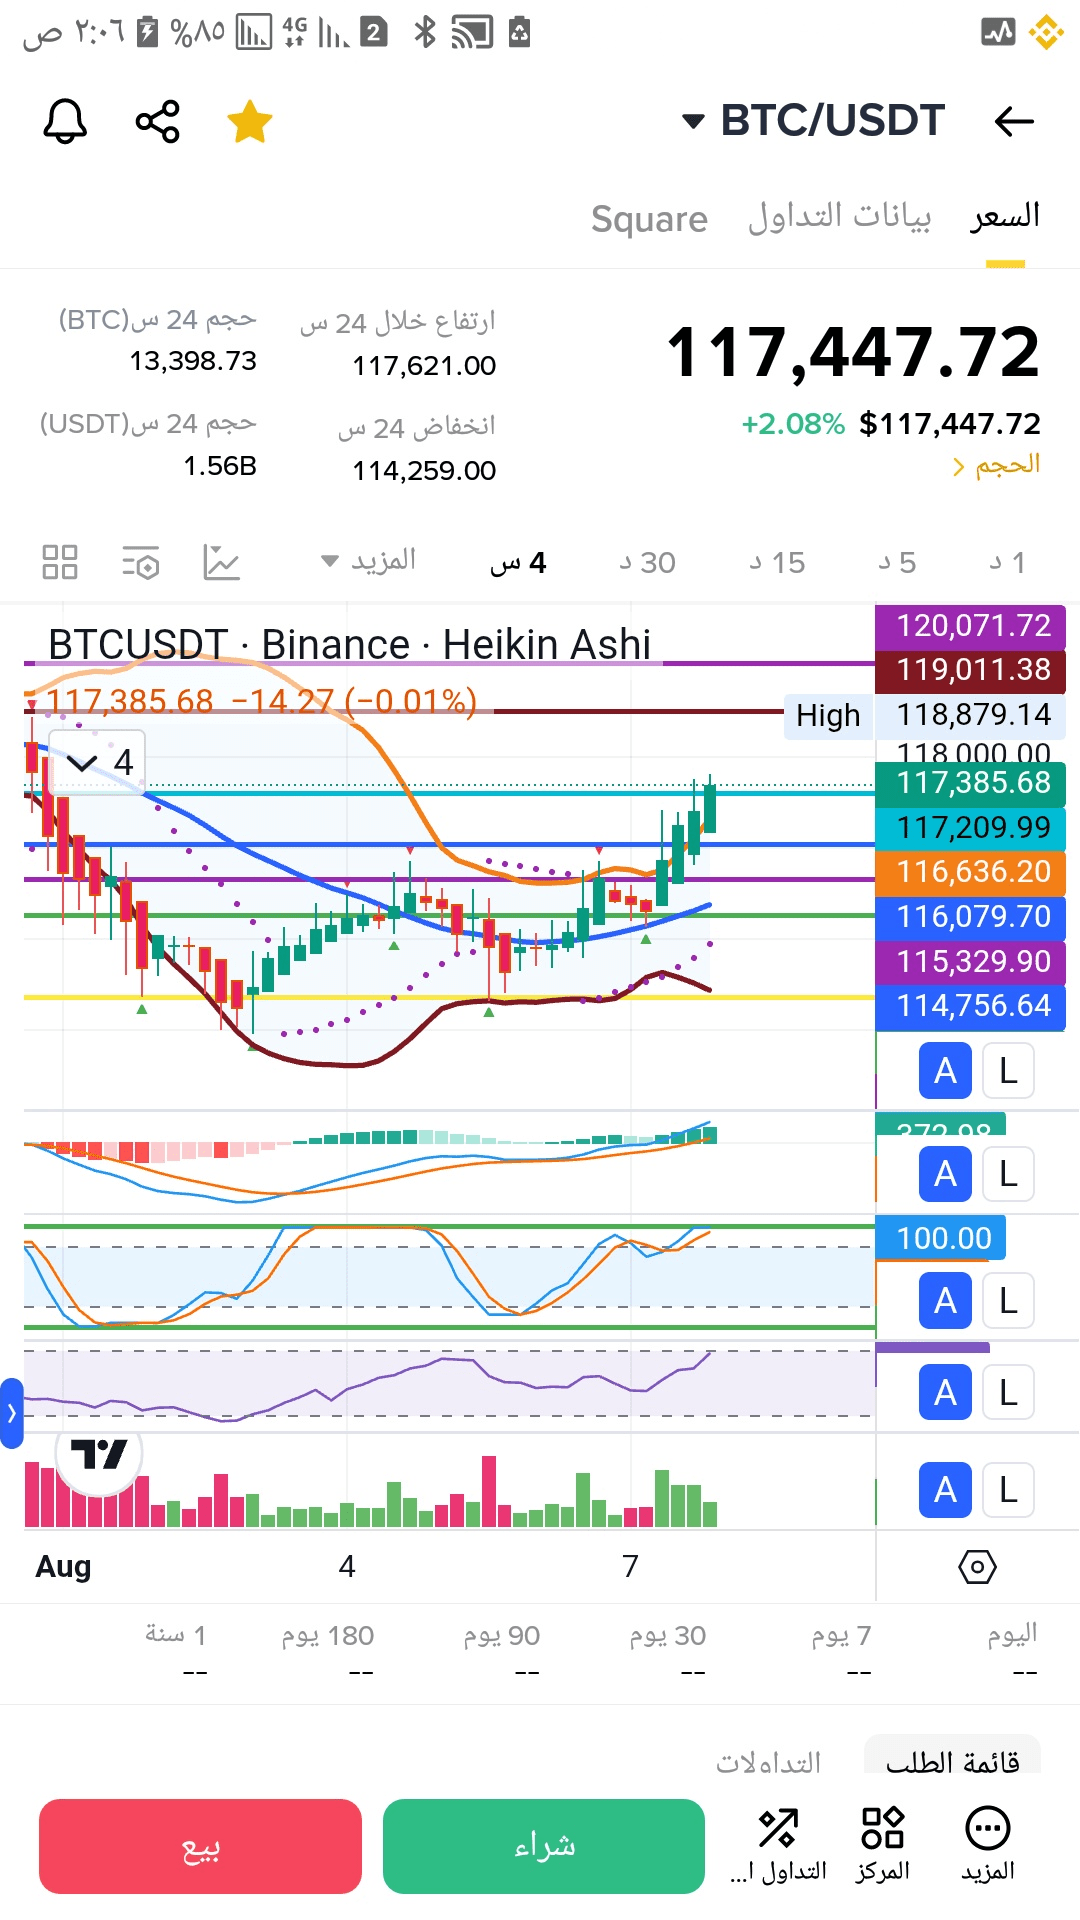Toggle auto scale A on MACD pane
Viewport: 1080px width, 1920px height.
coord(945,1174)
